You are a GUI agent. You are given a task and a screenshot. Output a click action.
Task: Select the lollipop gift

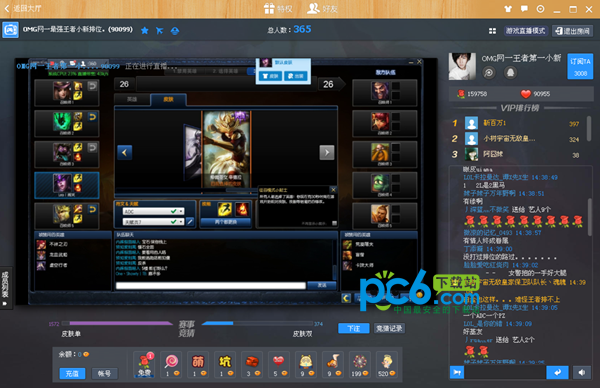pos(171,365)
